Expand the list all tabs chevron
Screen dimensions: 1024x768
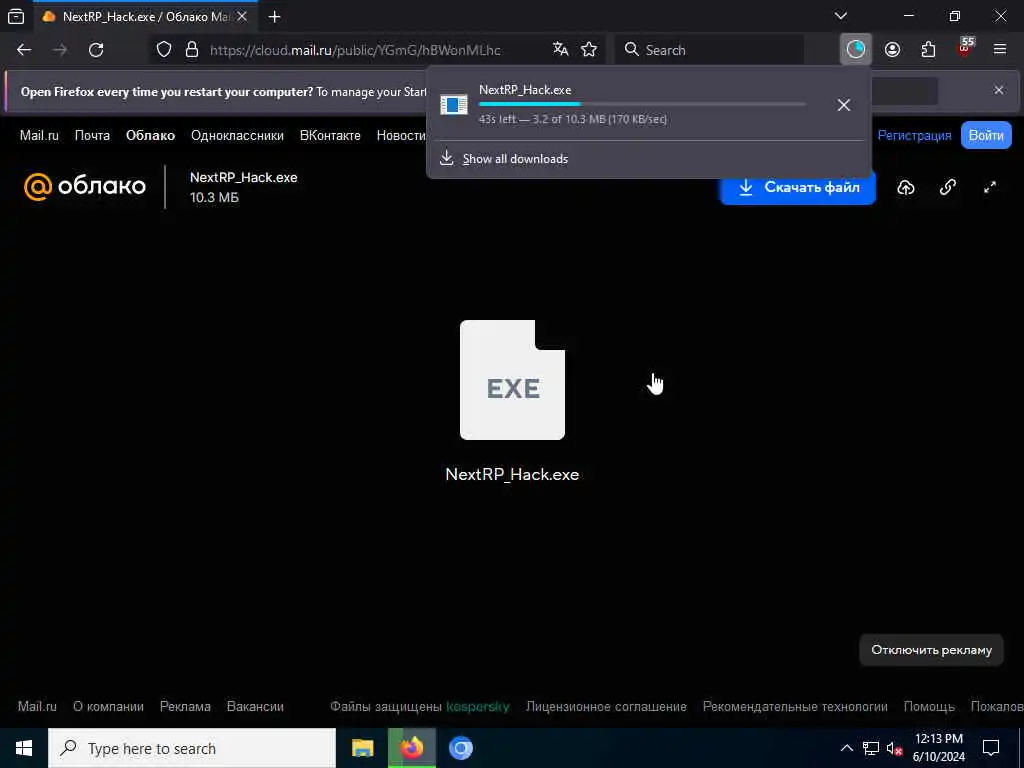[841, 16]
